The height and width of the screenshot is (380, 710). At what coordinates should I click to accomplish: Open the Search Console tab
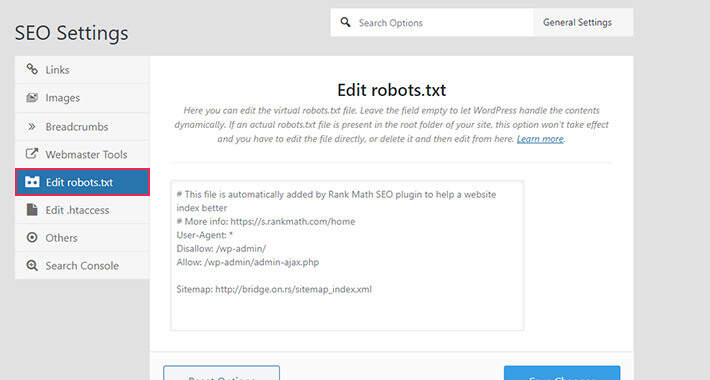point(82,265)
